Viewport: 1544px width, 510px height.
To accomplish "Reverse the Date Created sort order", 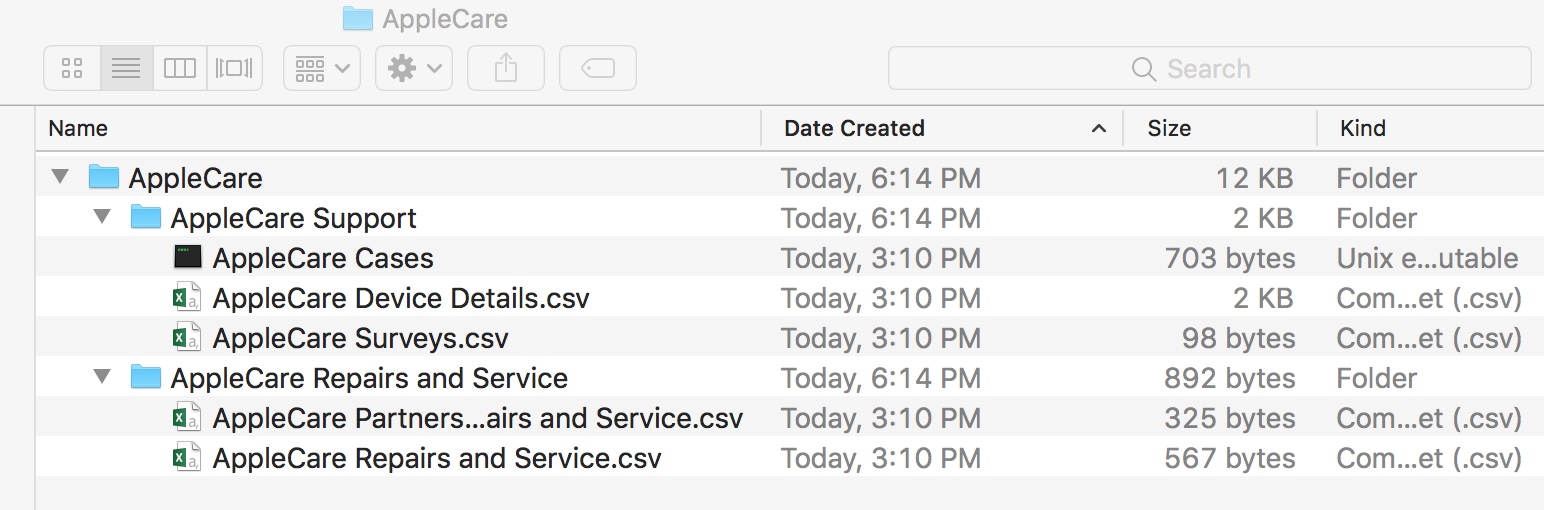I will (x=942, y=128).
